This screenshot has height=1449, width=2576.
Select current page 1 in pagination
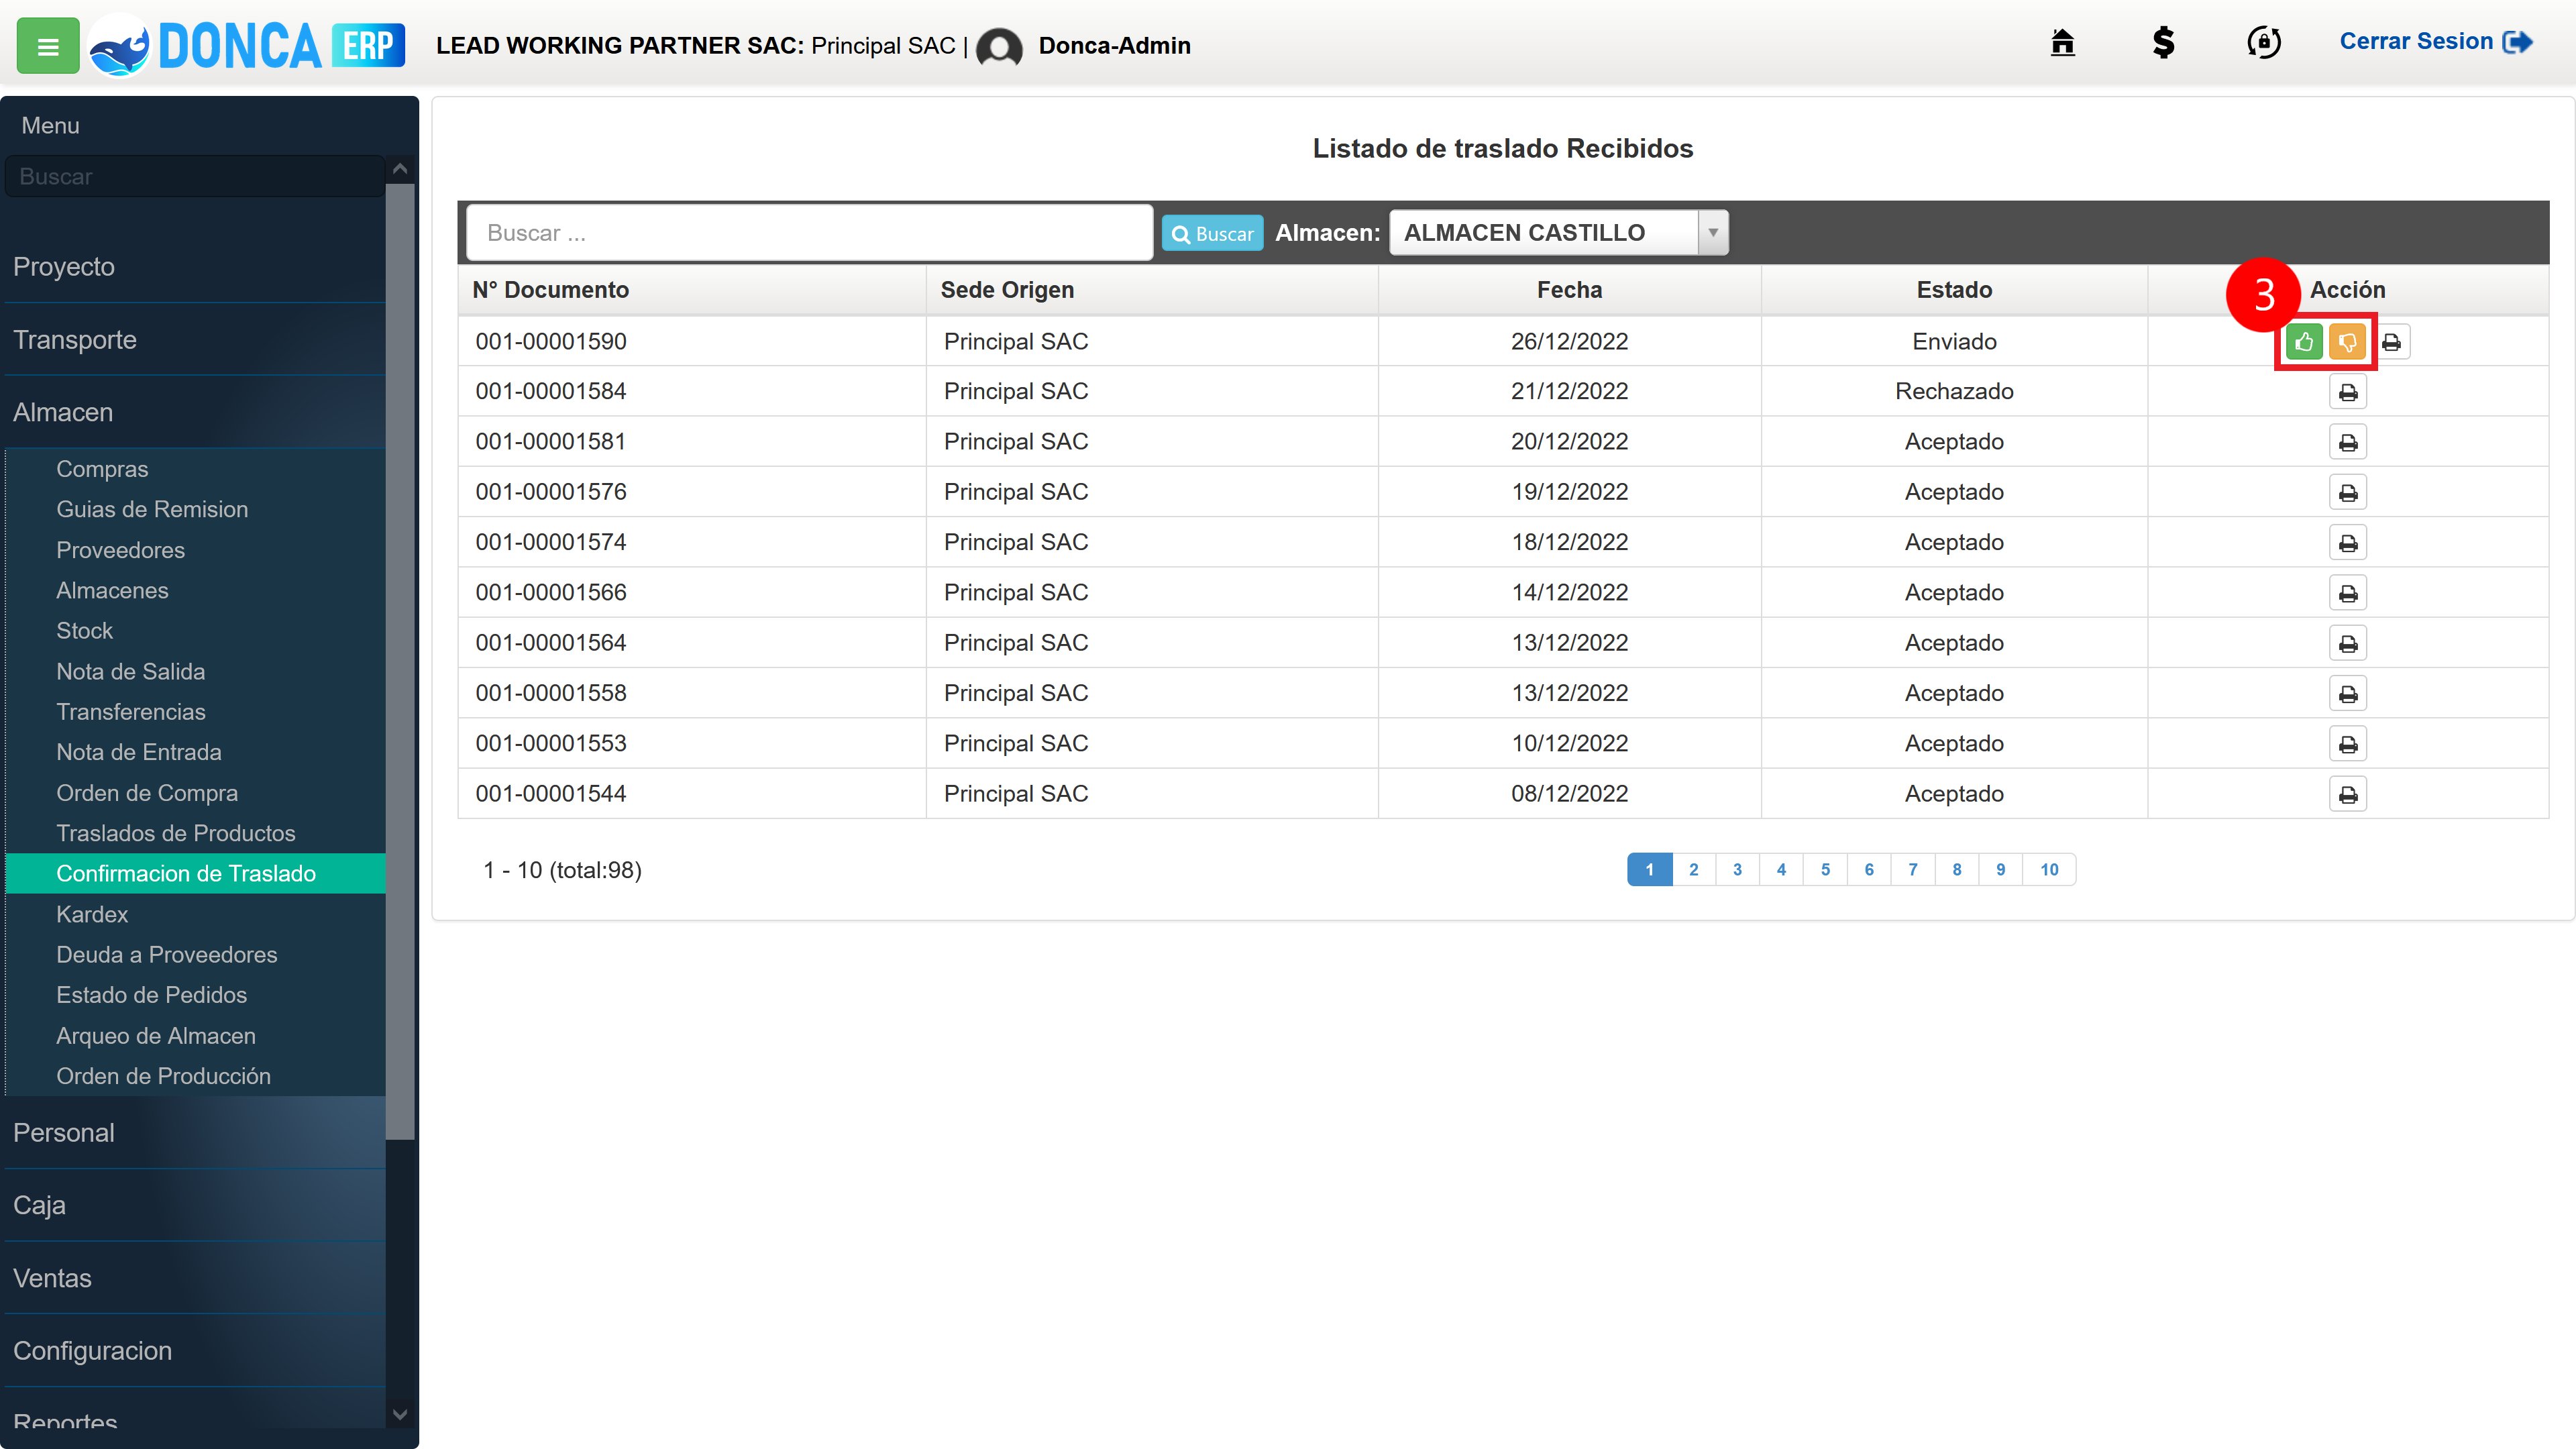tap(1649, 870)
